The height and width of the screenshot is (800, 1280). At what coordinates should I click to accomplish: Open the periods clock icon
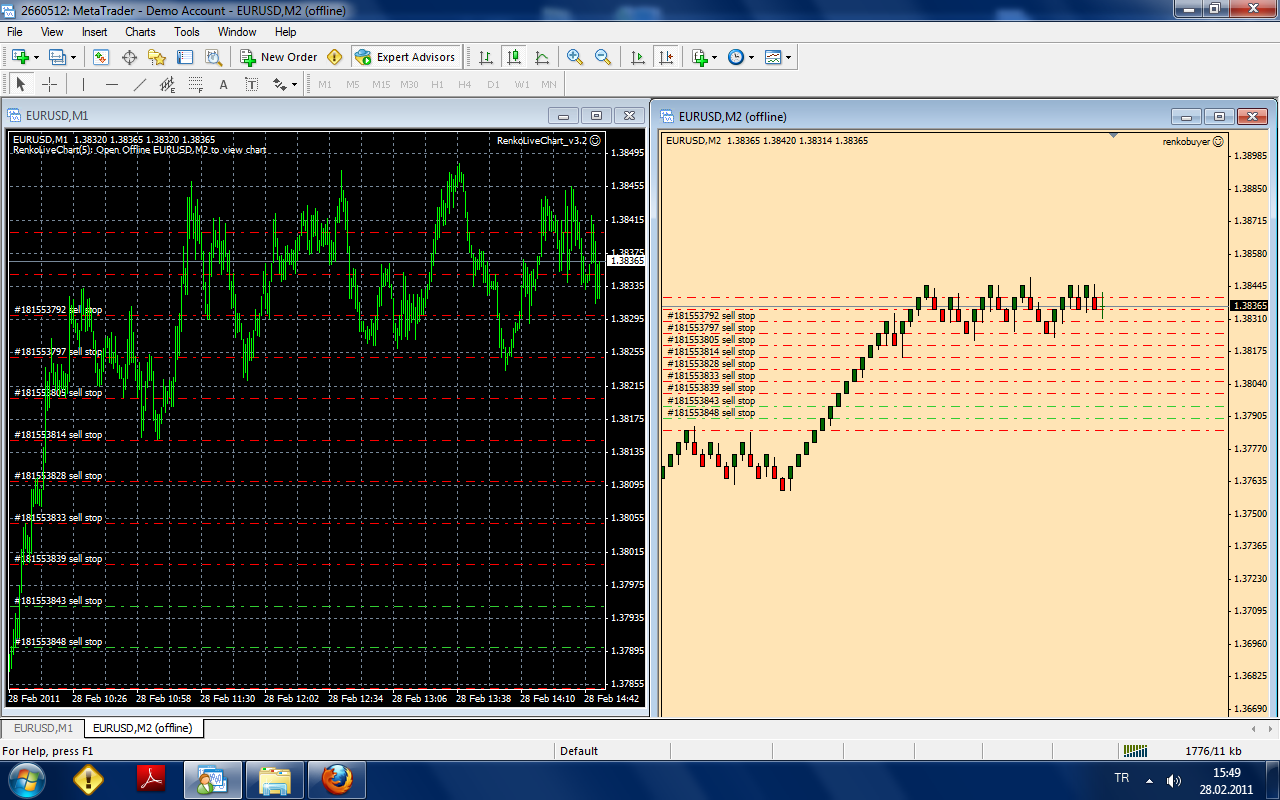[x=736, y=57]
